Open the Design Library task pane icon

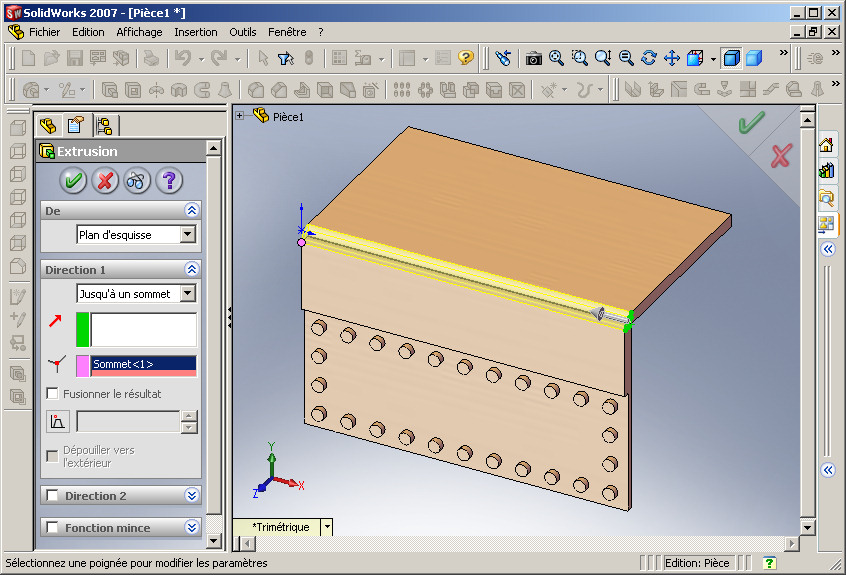[x=827, y=171]
